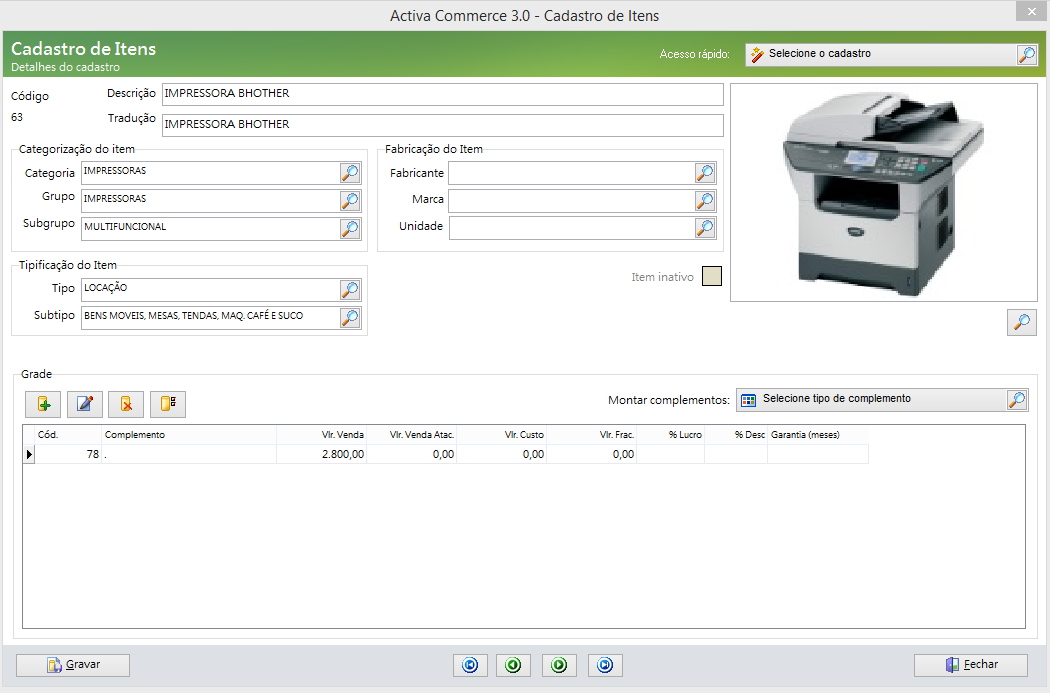
Task: Open the Fabricante lookup
Action: tap(705, 173)
